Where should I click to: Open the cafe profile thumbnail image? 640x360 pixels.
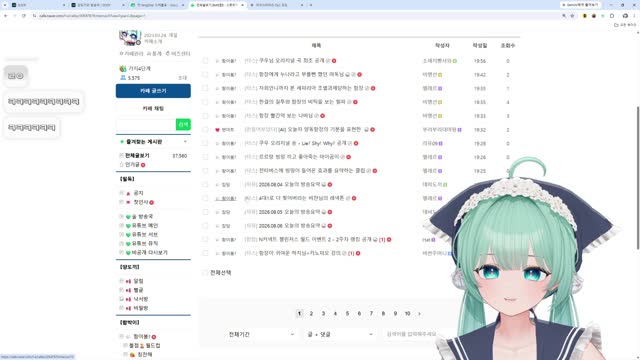(x=130, y=38)
